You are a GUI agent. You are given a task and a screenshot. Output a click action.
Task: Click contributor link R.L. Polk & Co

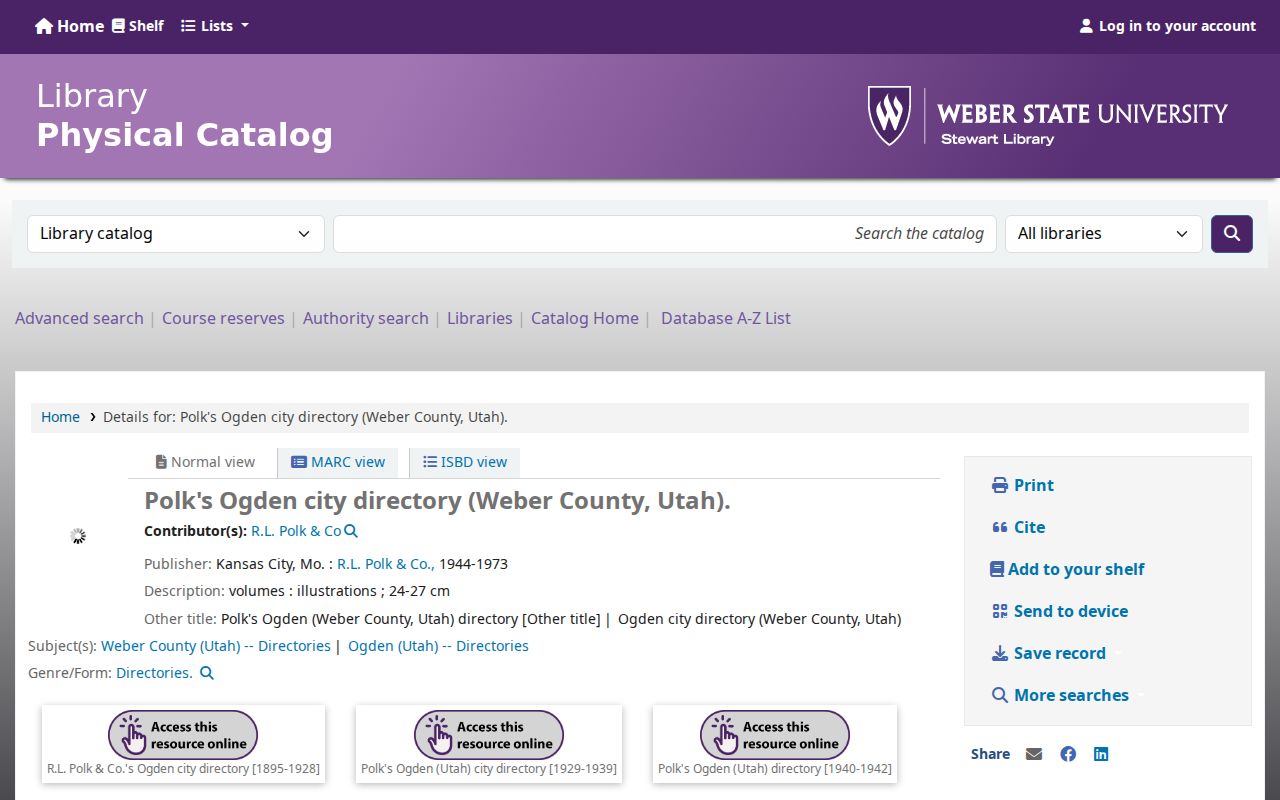296,531
